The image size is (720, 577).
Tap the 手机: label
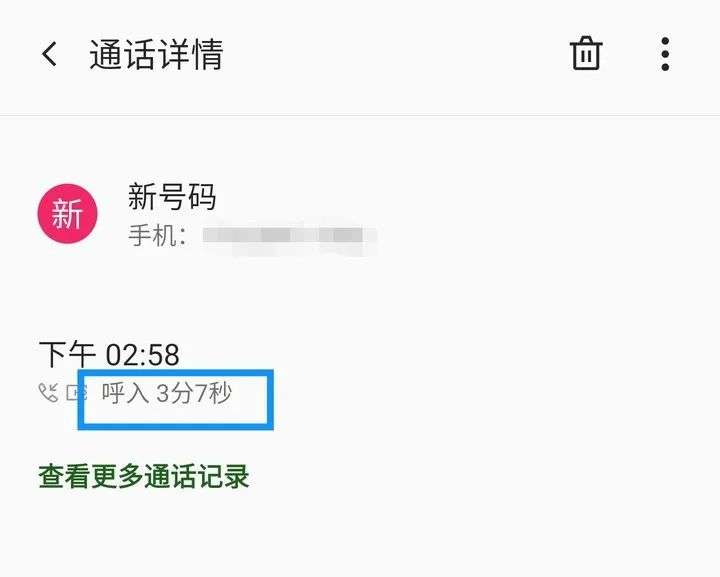coord(157,236)
